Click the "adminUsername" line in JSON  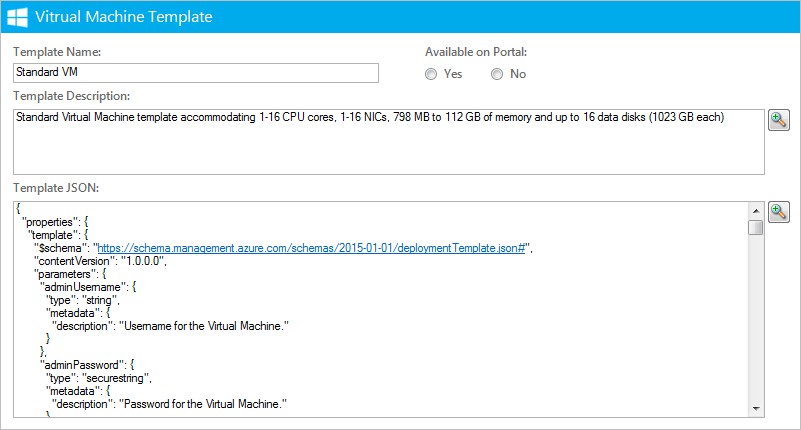point(88,287)
